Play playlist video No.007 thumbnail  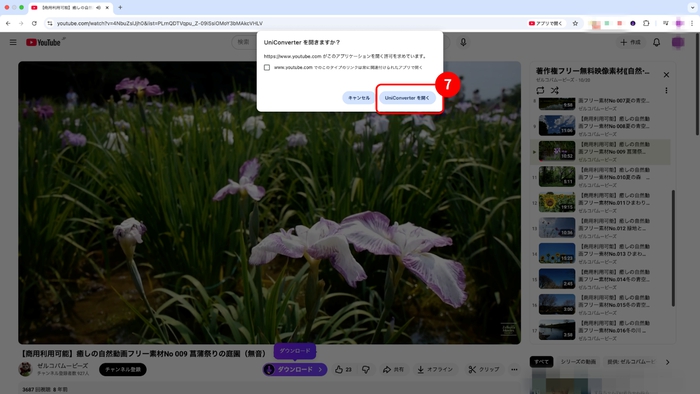(557, 104)
